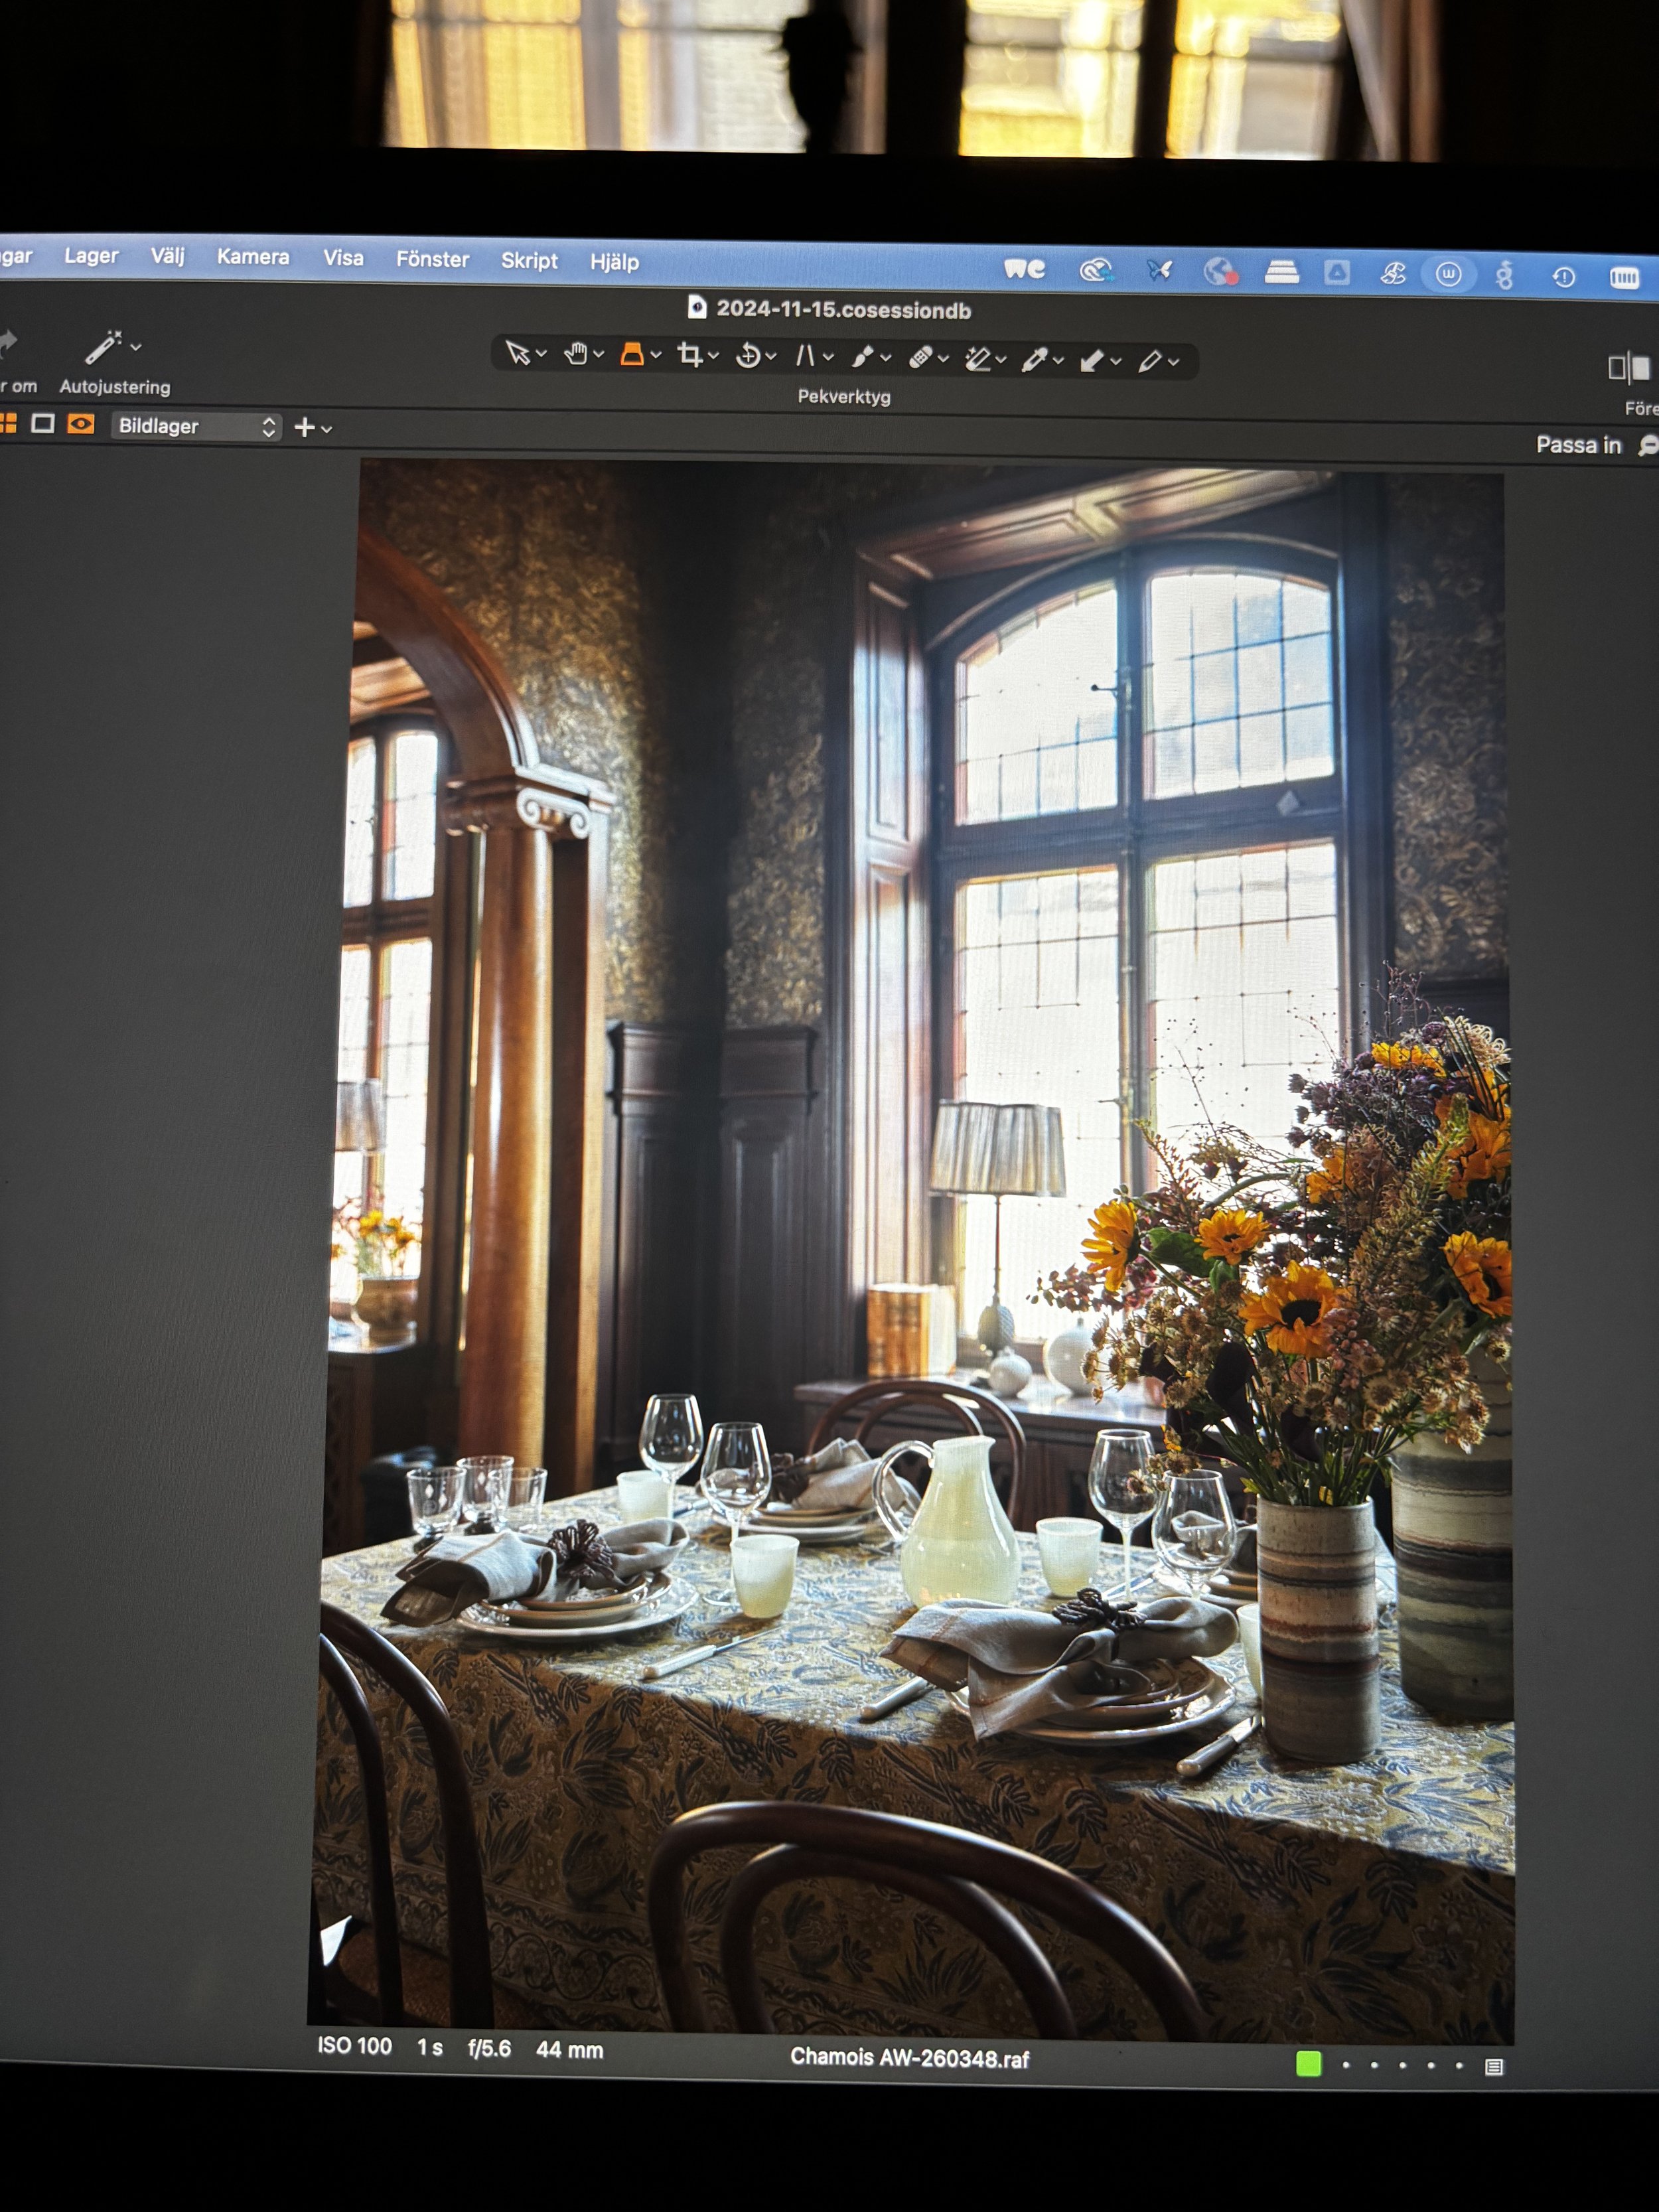Click the memory chip icon at menu bar end
The width and height of the screenshot is (1659, 2212).
1624,278
